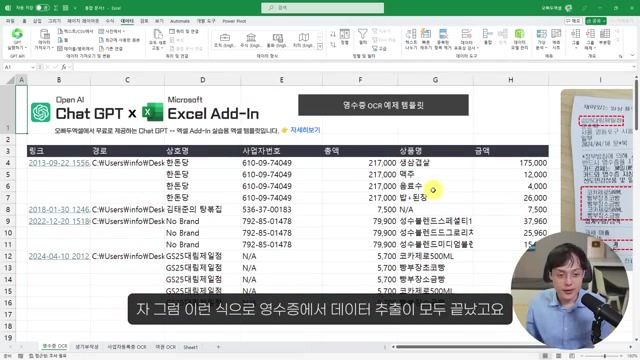The height and width of the screenshot is (360, 640).
Task: Run the GPT 실행하기 add-in button
Action: 17,39
